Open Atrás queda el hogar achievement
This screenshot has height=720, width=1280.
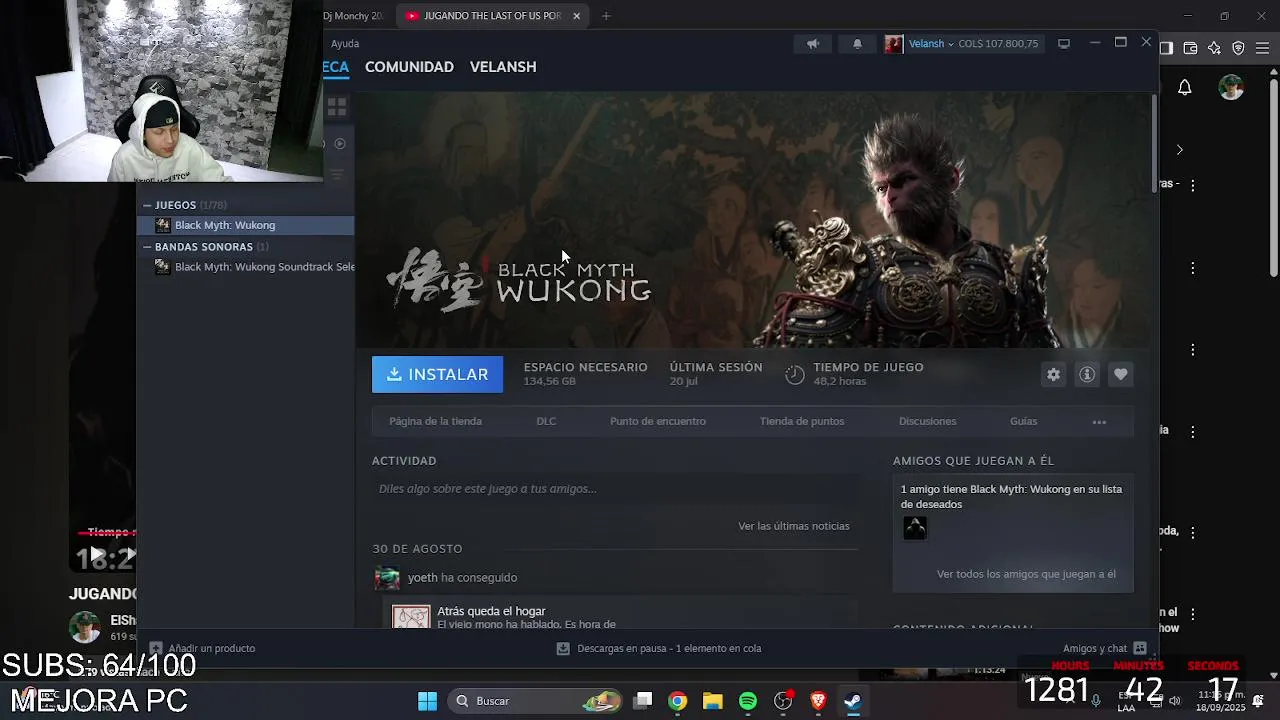(x=491, y=611)
